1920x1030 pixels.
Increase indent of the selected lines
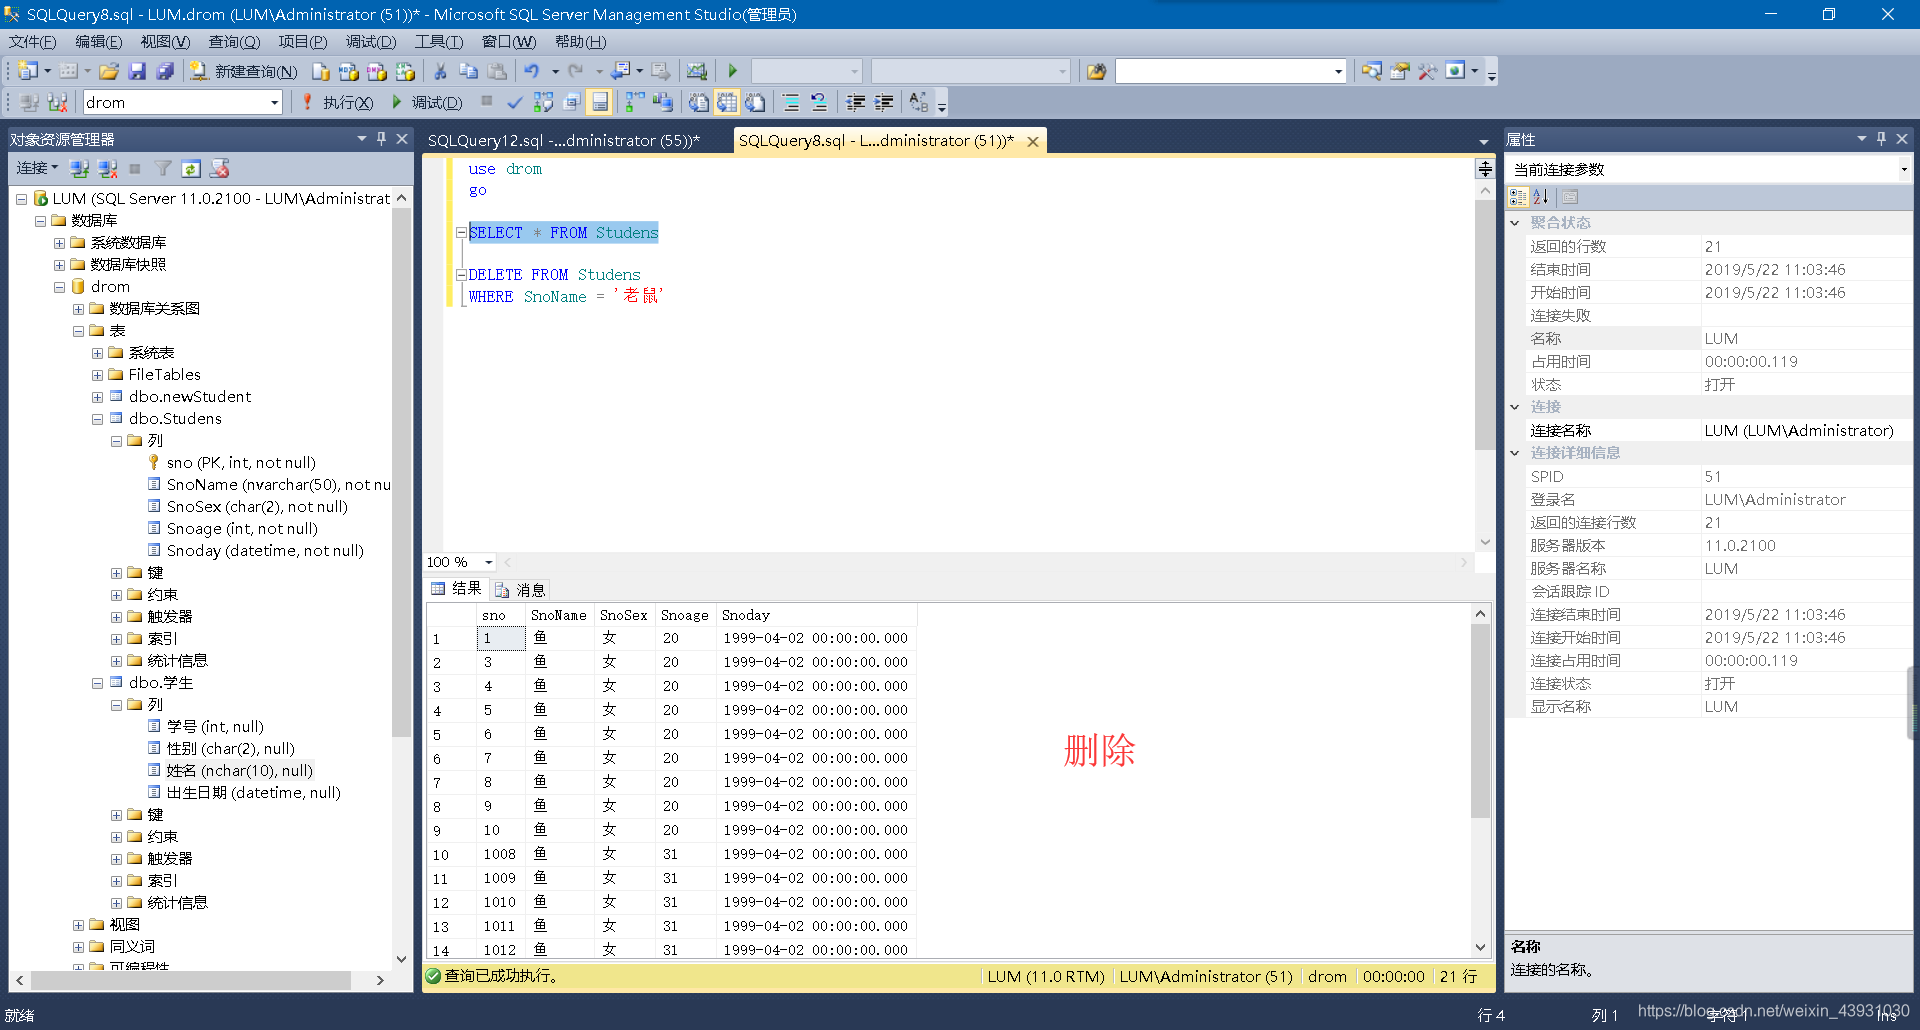pyautogui.click(x=883, y=102)
